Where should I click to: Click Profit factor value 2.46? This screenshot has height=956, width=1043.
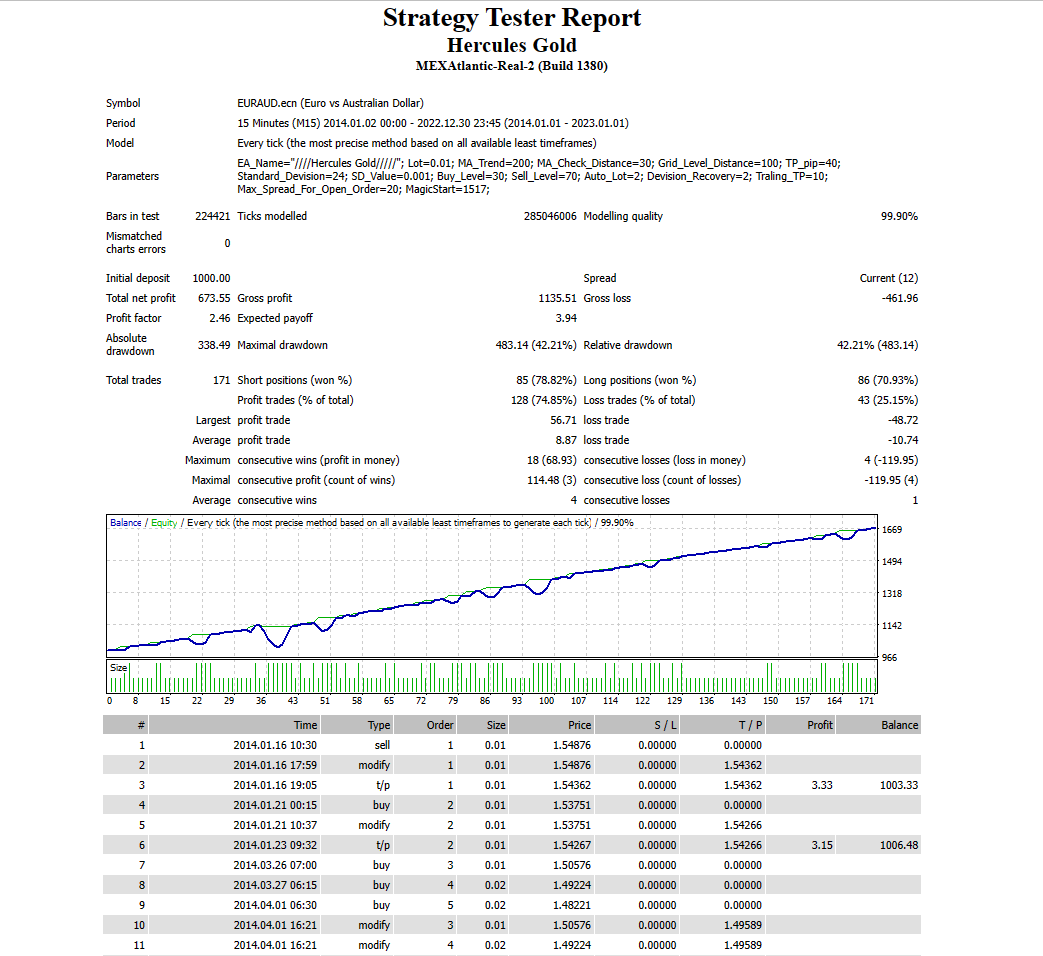point(220,318)
